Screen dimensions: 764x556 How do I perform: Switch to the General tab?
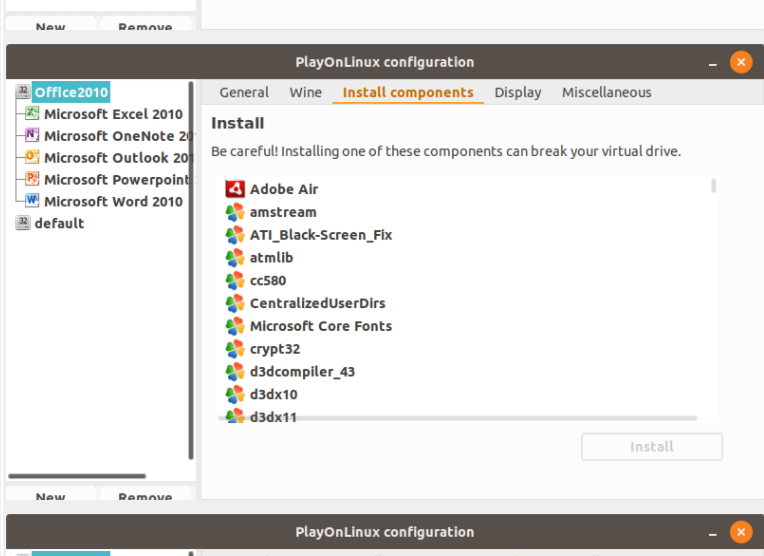tap(244, 92)
